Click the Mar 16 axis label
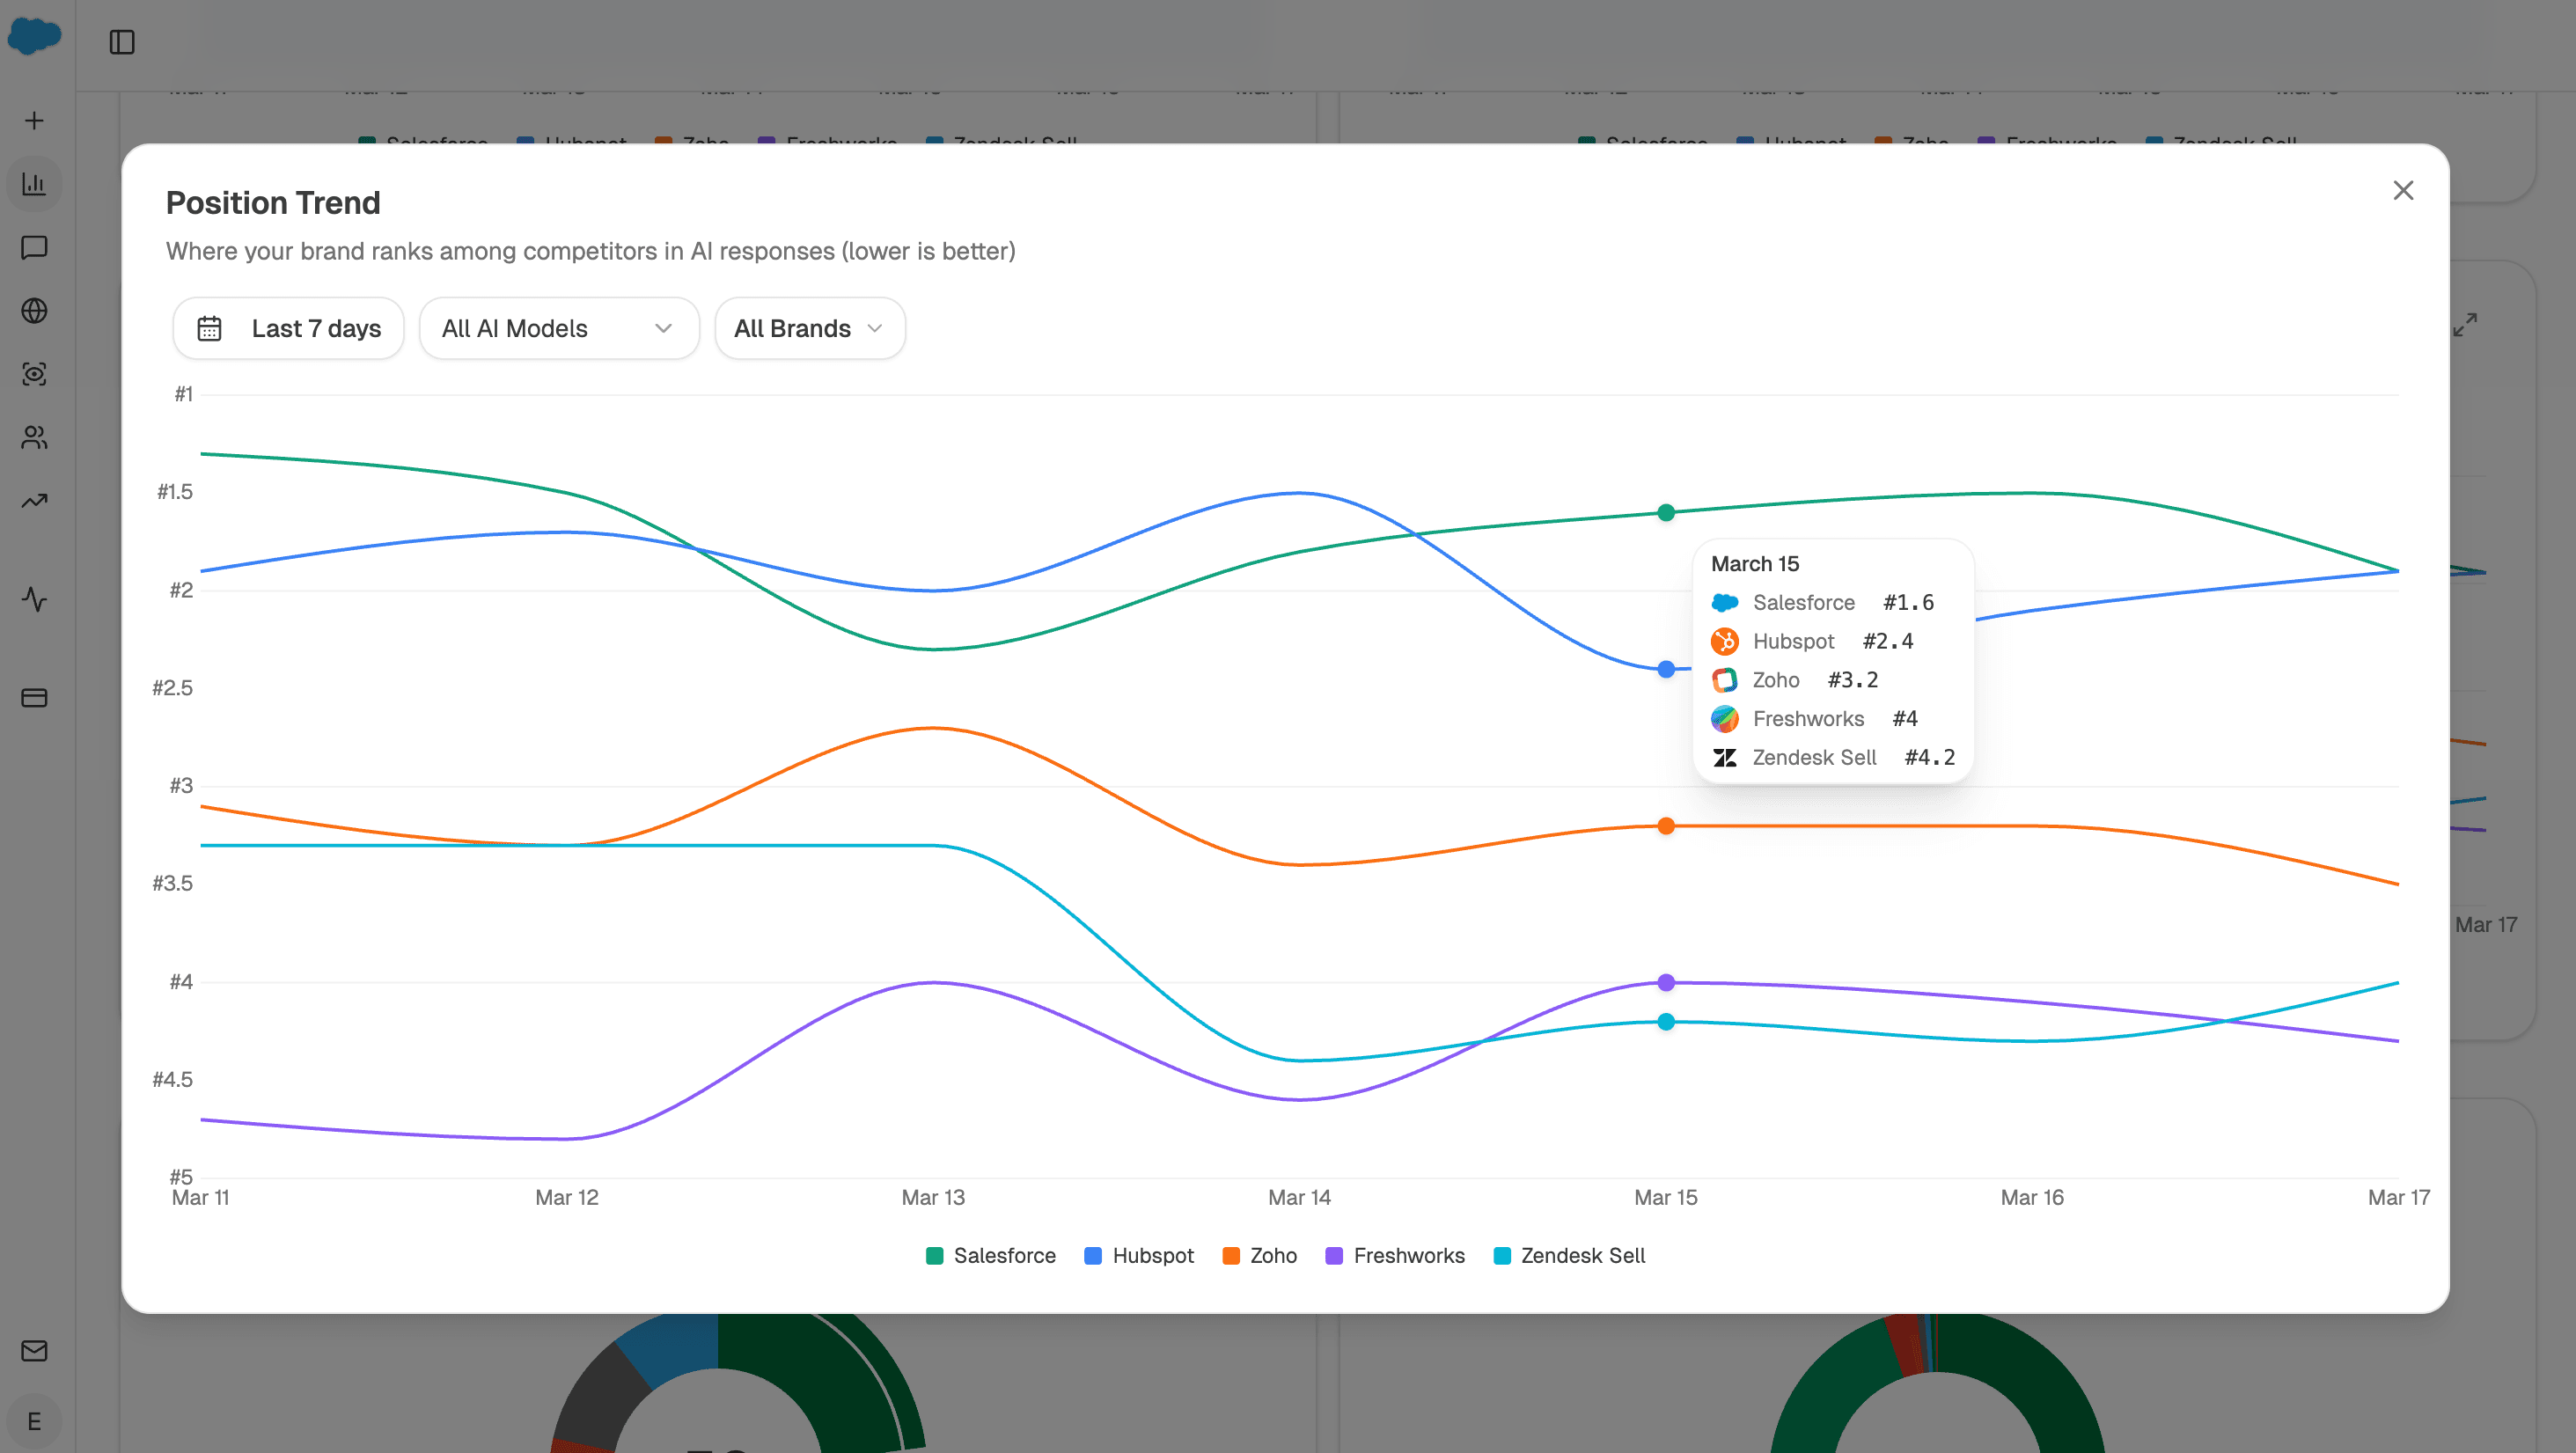Screen dimensions: 2576x1453 (2032, 1197)
